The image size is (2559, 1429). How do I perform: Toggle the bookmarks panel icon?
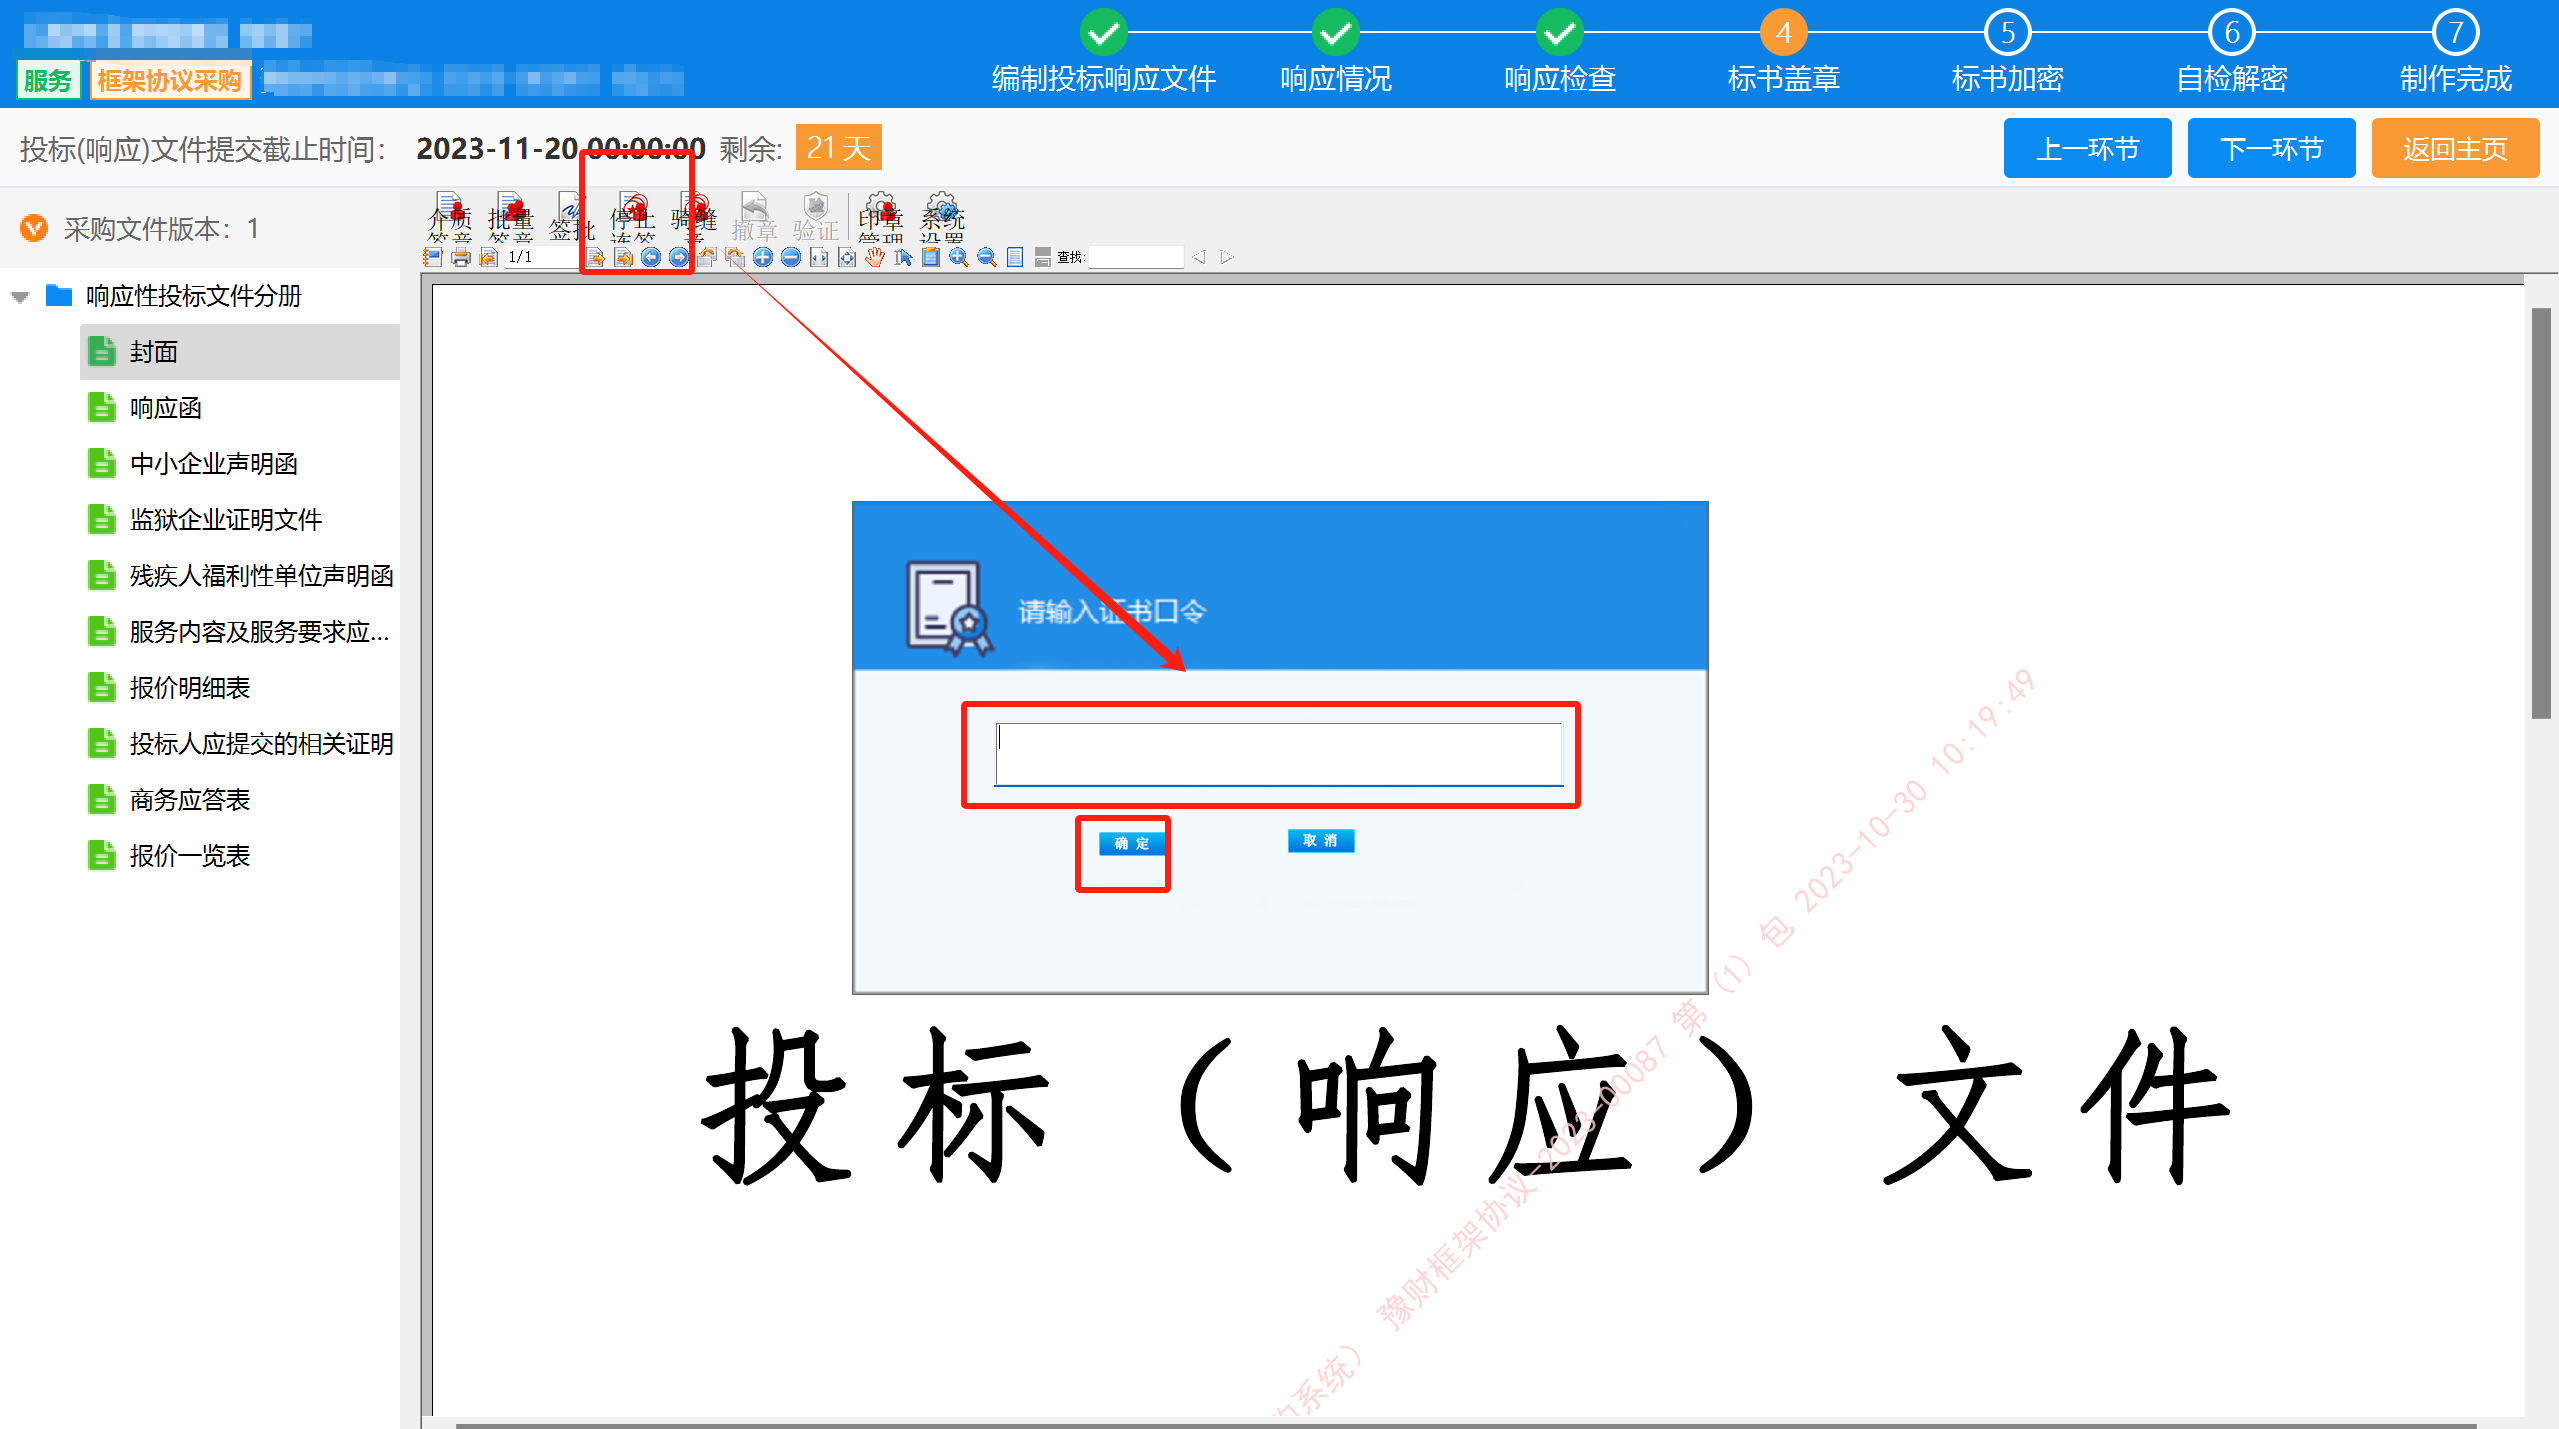433,257
